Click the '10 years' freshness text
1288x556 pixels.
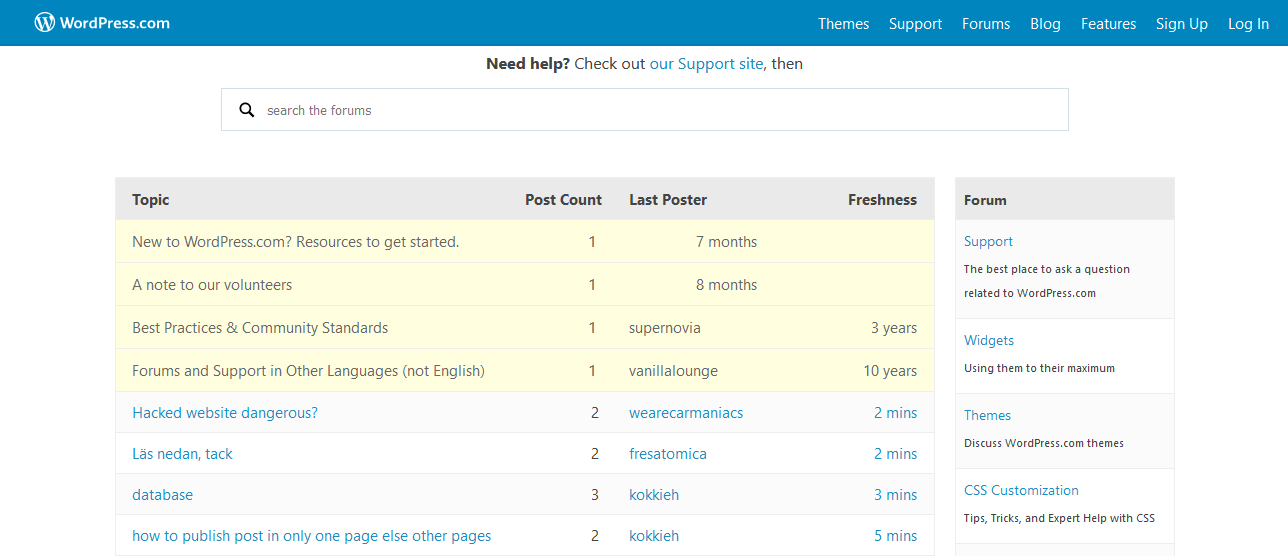point(890,371)
